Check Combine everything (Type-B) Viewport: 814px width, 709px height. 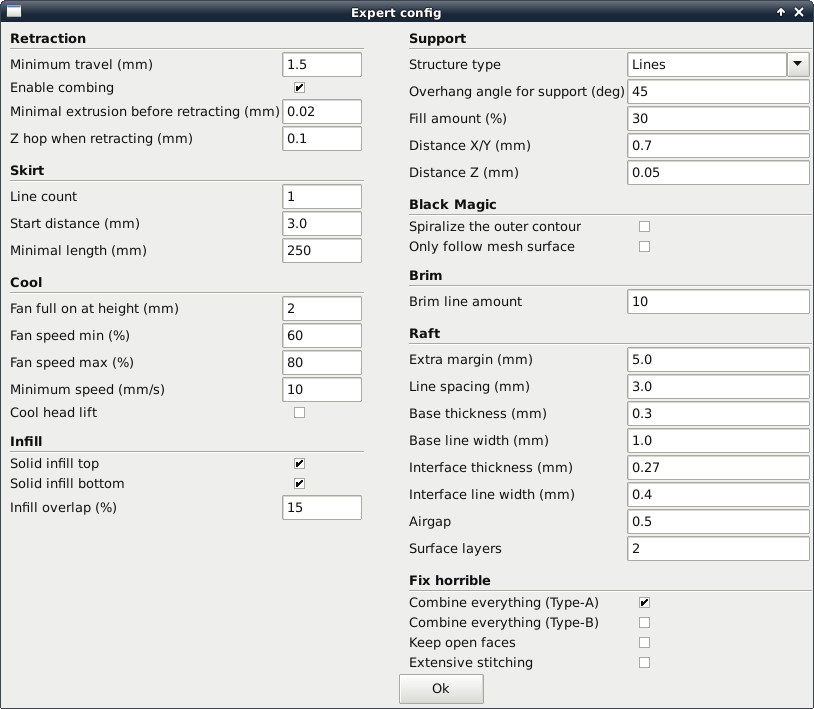click(644, 622)
